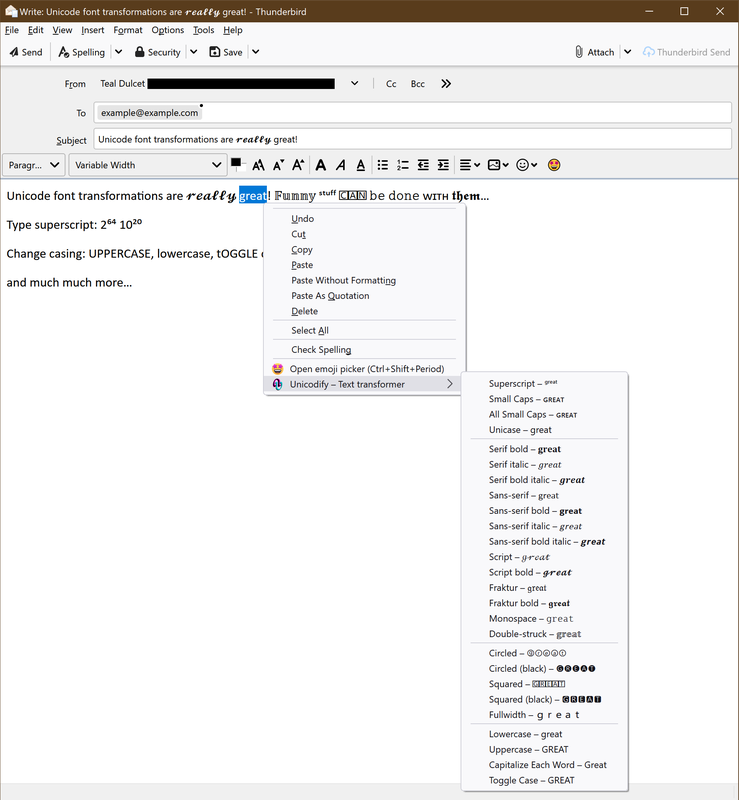Open smiley face insert menu
Screen dimensions: 739x800
coord(527,165)
